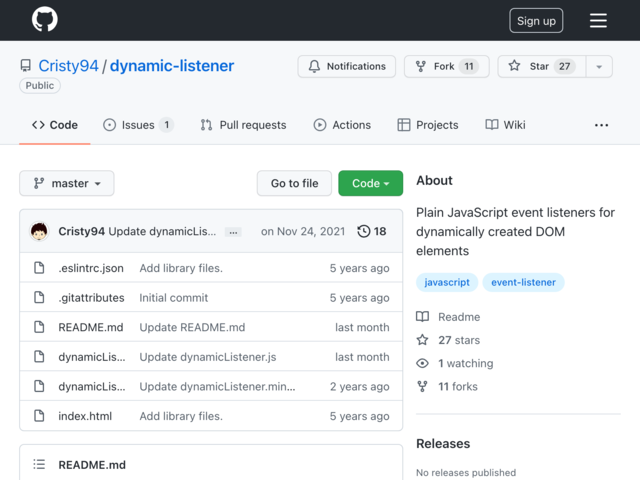Open the 'Initial commit' commit message
640x480 pixels.
173,298
